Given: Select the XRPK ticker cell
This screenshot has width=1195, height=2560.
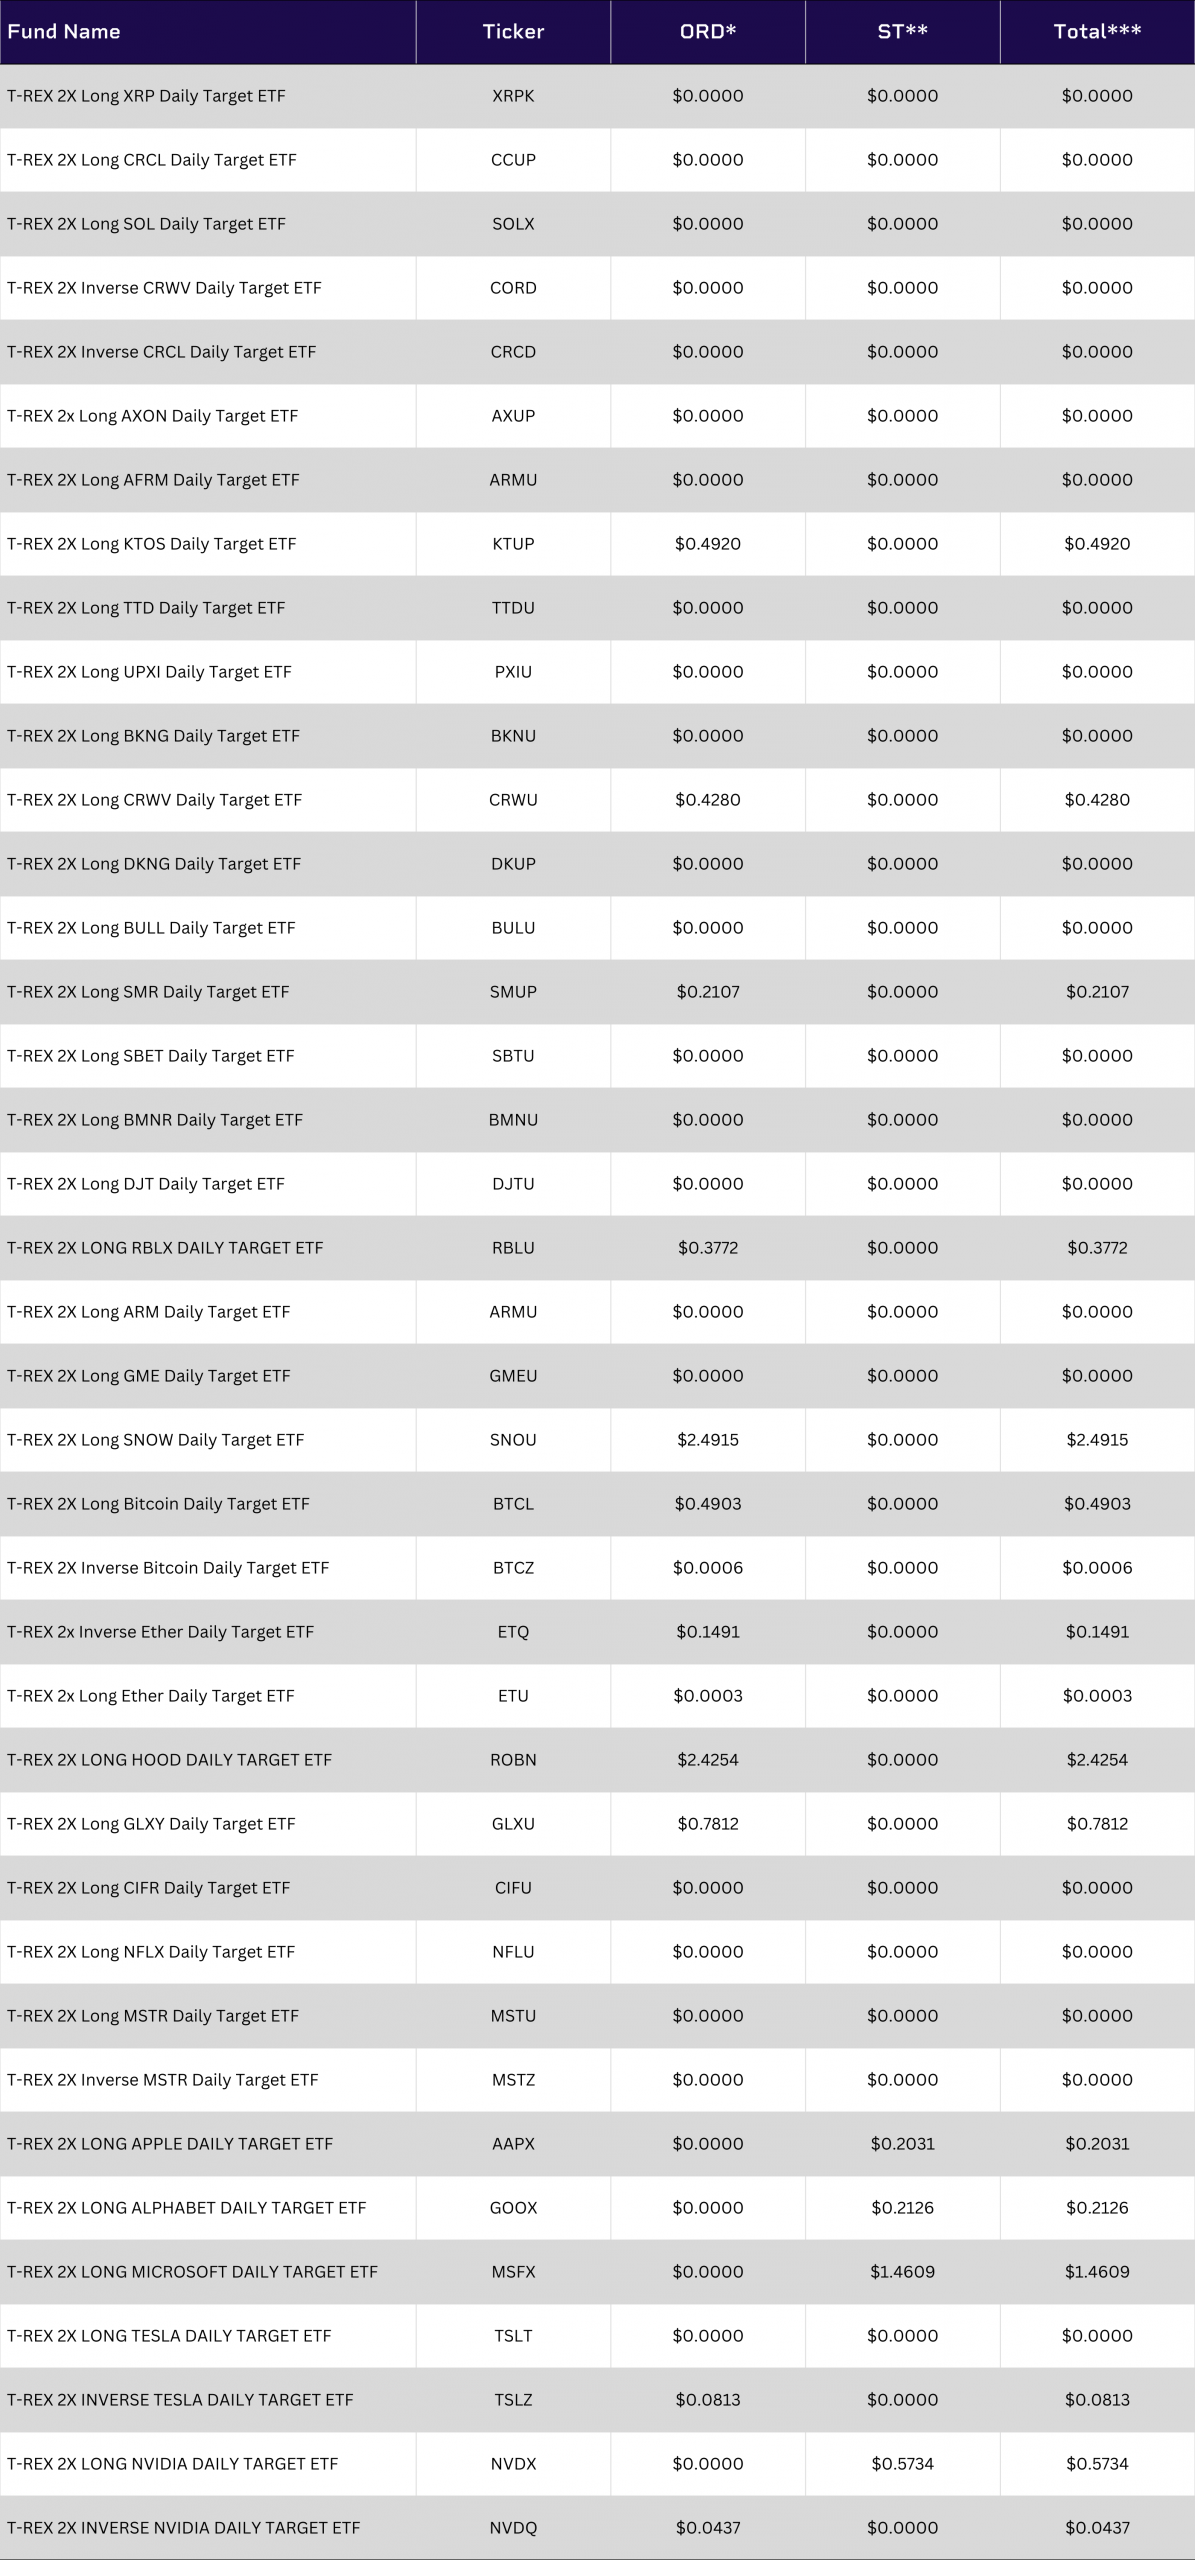Looking at the screenshot, I should point(513,96).
